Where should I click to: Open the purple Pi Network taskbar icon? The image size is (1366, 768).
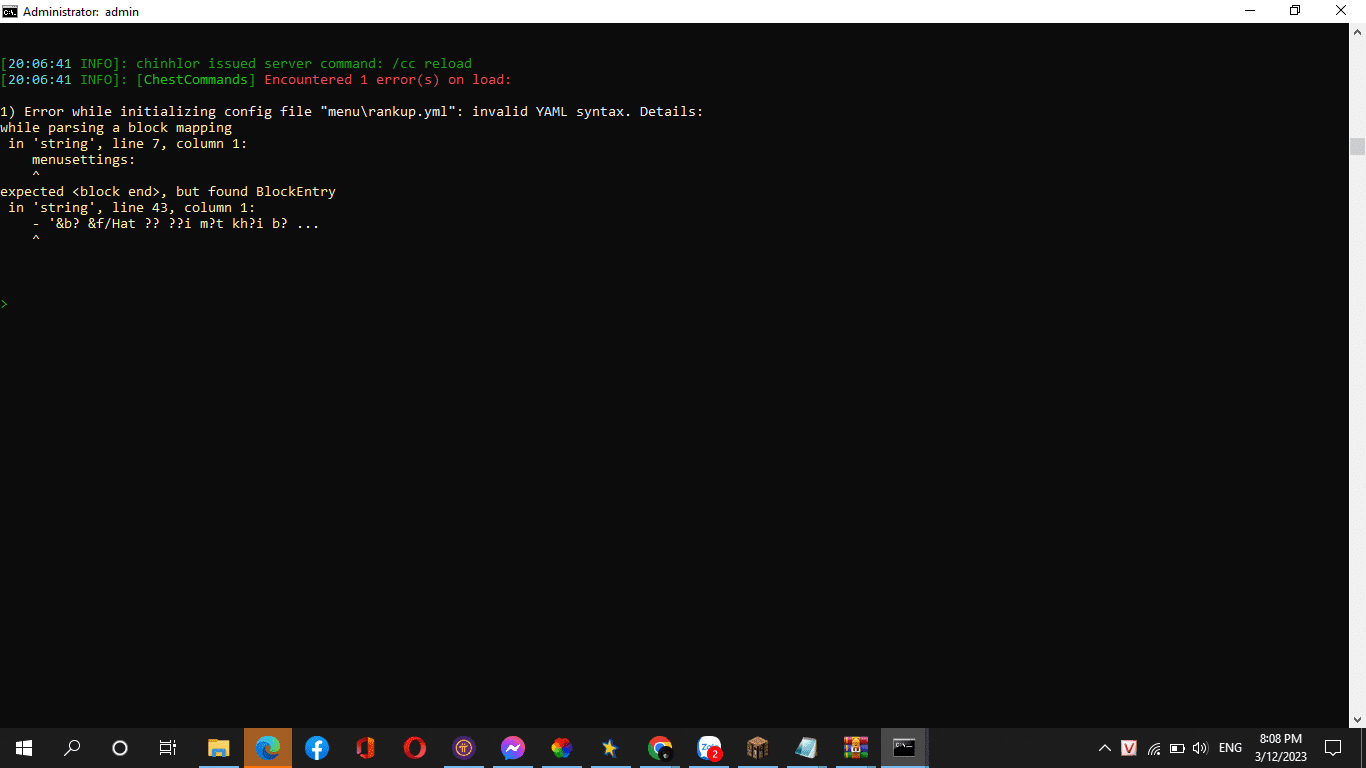pos(463,748)
